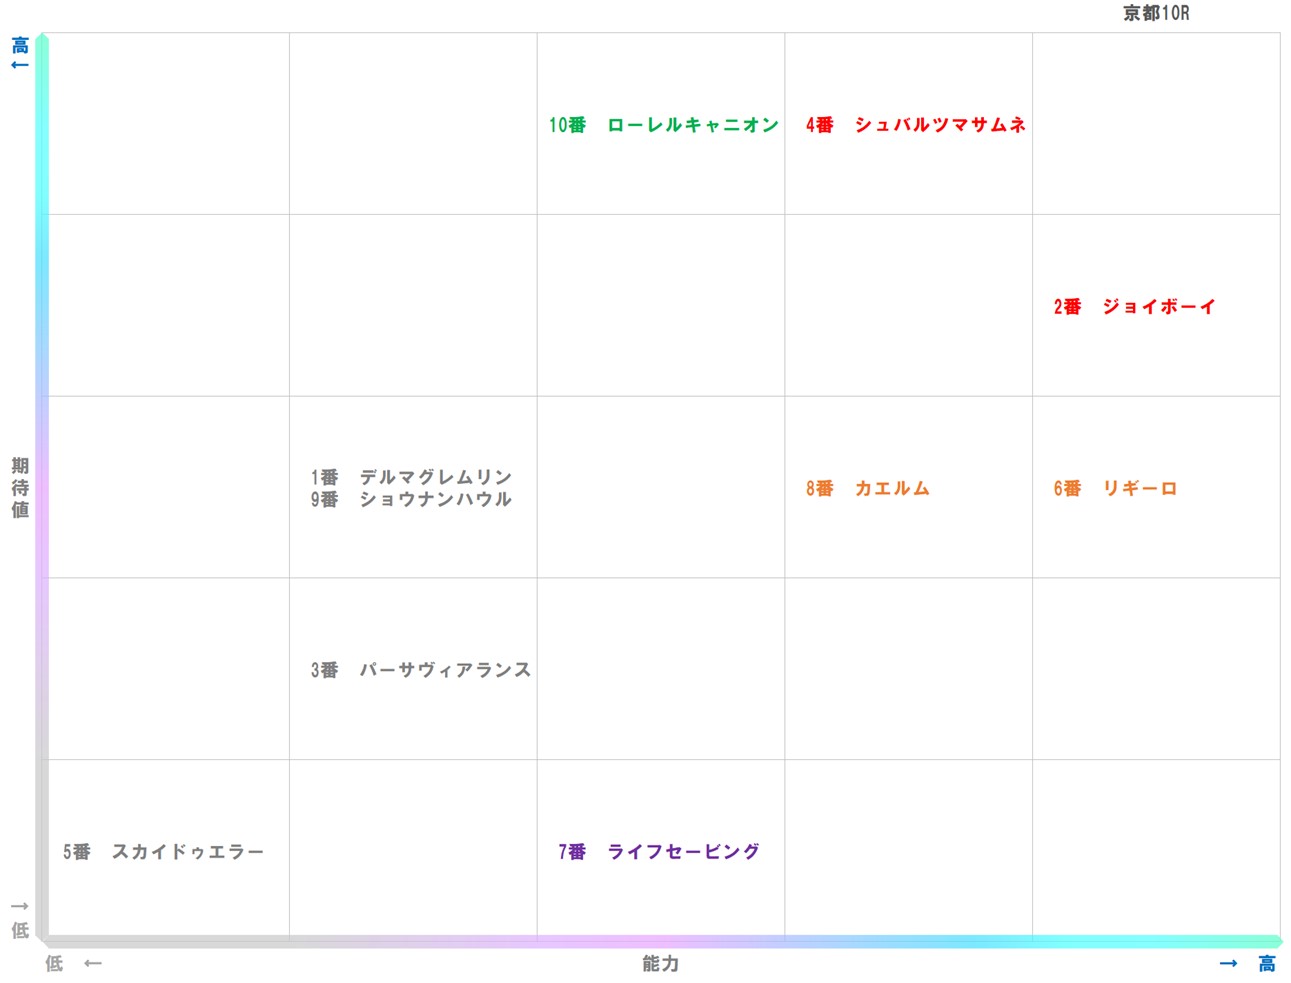Viewport: 1291px width, 983px height.
Task: Click the arrow above the vertical-axis 低
Action: [x=20, y=907]
